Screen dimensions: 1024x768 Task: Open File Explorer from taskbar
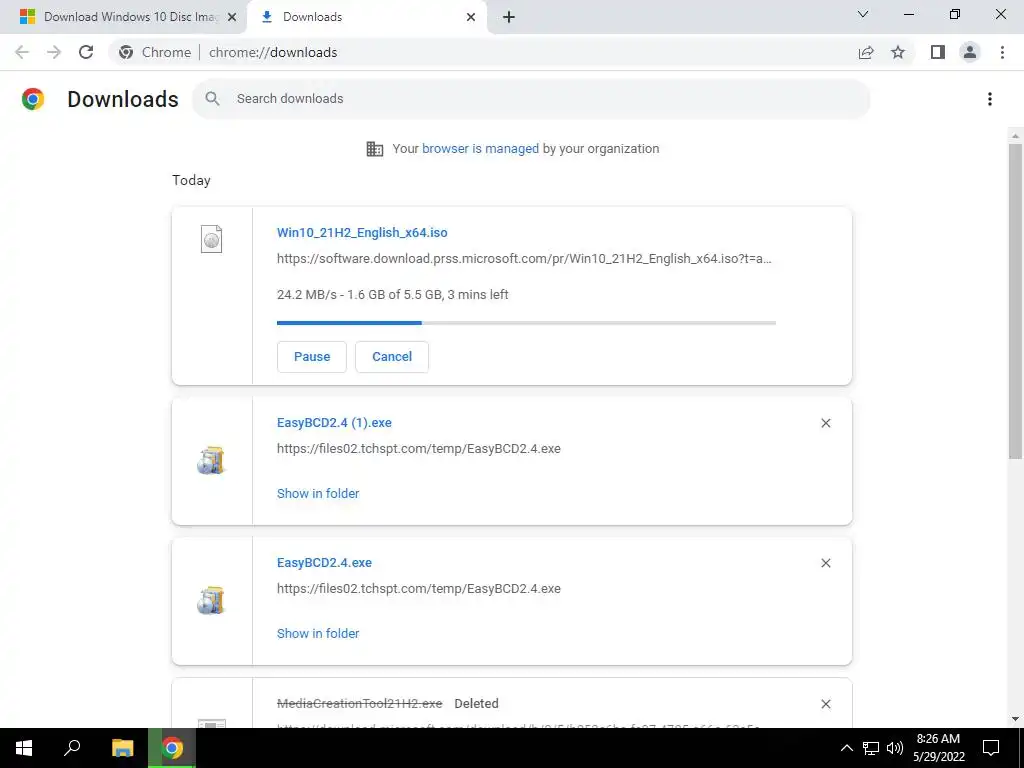coord(122,748)
